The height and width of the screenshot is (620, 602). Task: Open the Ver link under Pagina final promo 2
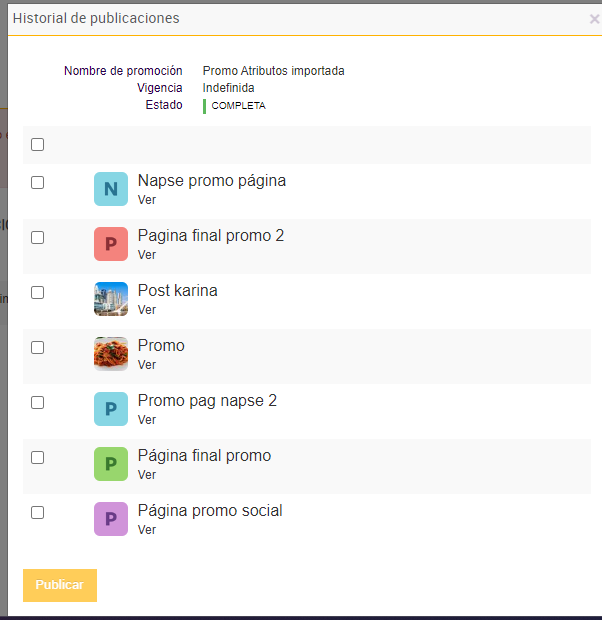pyautogui.click(x=147, y=255)
